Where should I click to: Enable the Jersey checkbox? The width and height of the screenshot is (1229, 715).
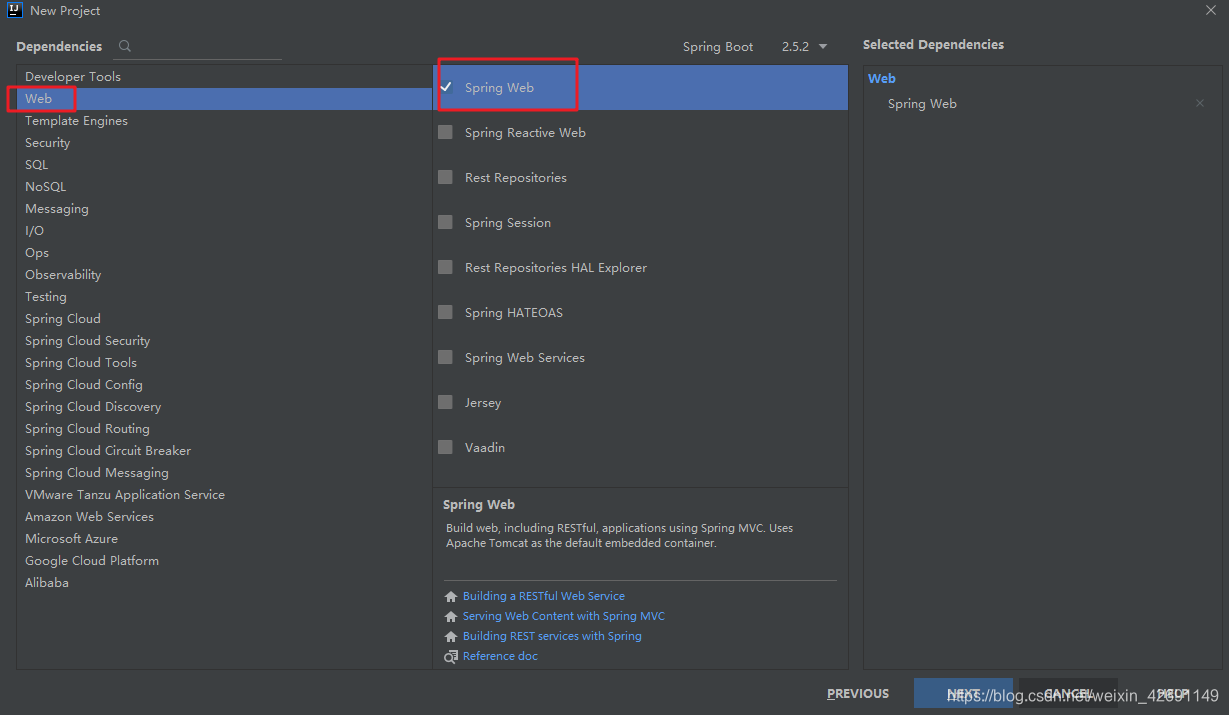[446, 402]
